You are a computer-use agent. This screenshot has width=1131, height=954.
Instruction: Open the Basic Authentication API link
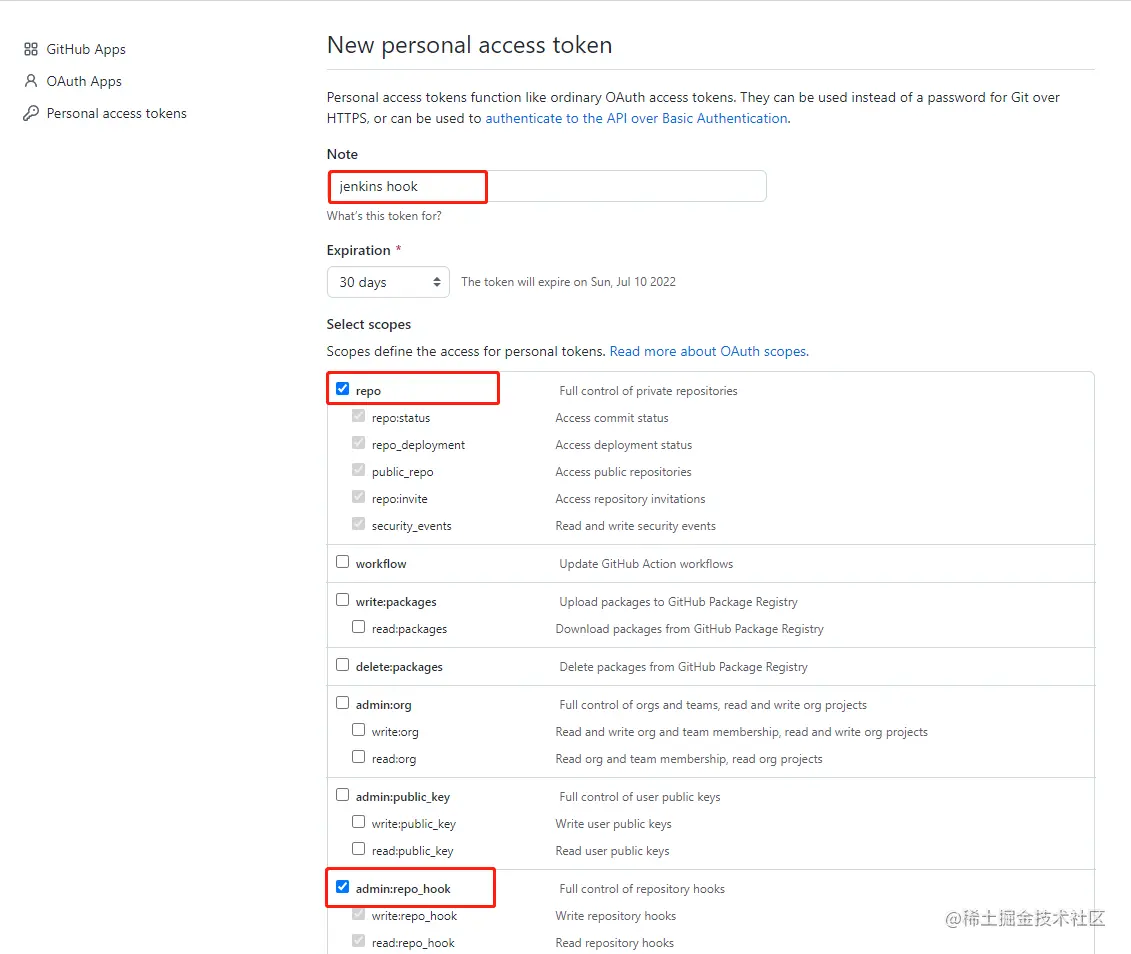coord(636,118)
